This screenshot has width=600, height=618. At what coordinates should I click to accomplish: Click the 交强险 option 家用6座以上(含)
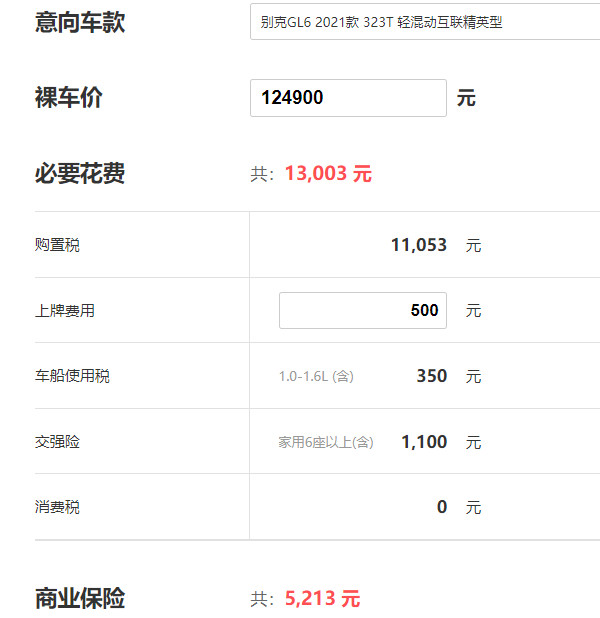coord(326,442)
